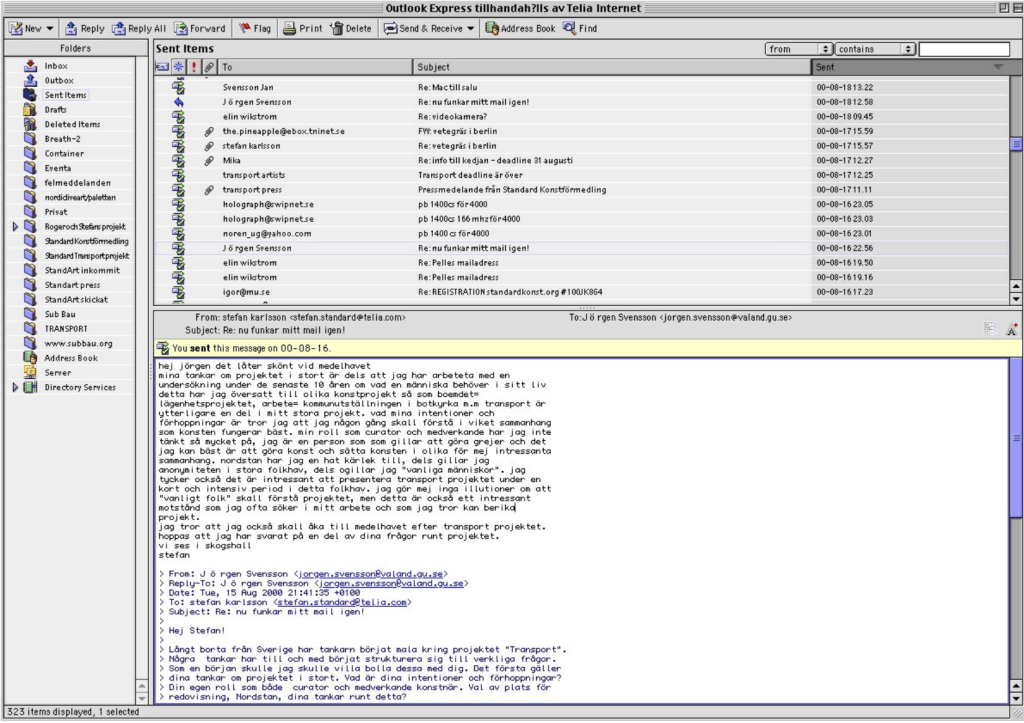This screenshot has width=1024, height=723.
Task: Select the Inbox folder
Action: pos(55,66)
